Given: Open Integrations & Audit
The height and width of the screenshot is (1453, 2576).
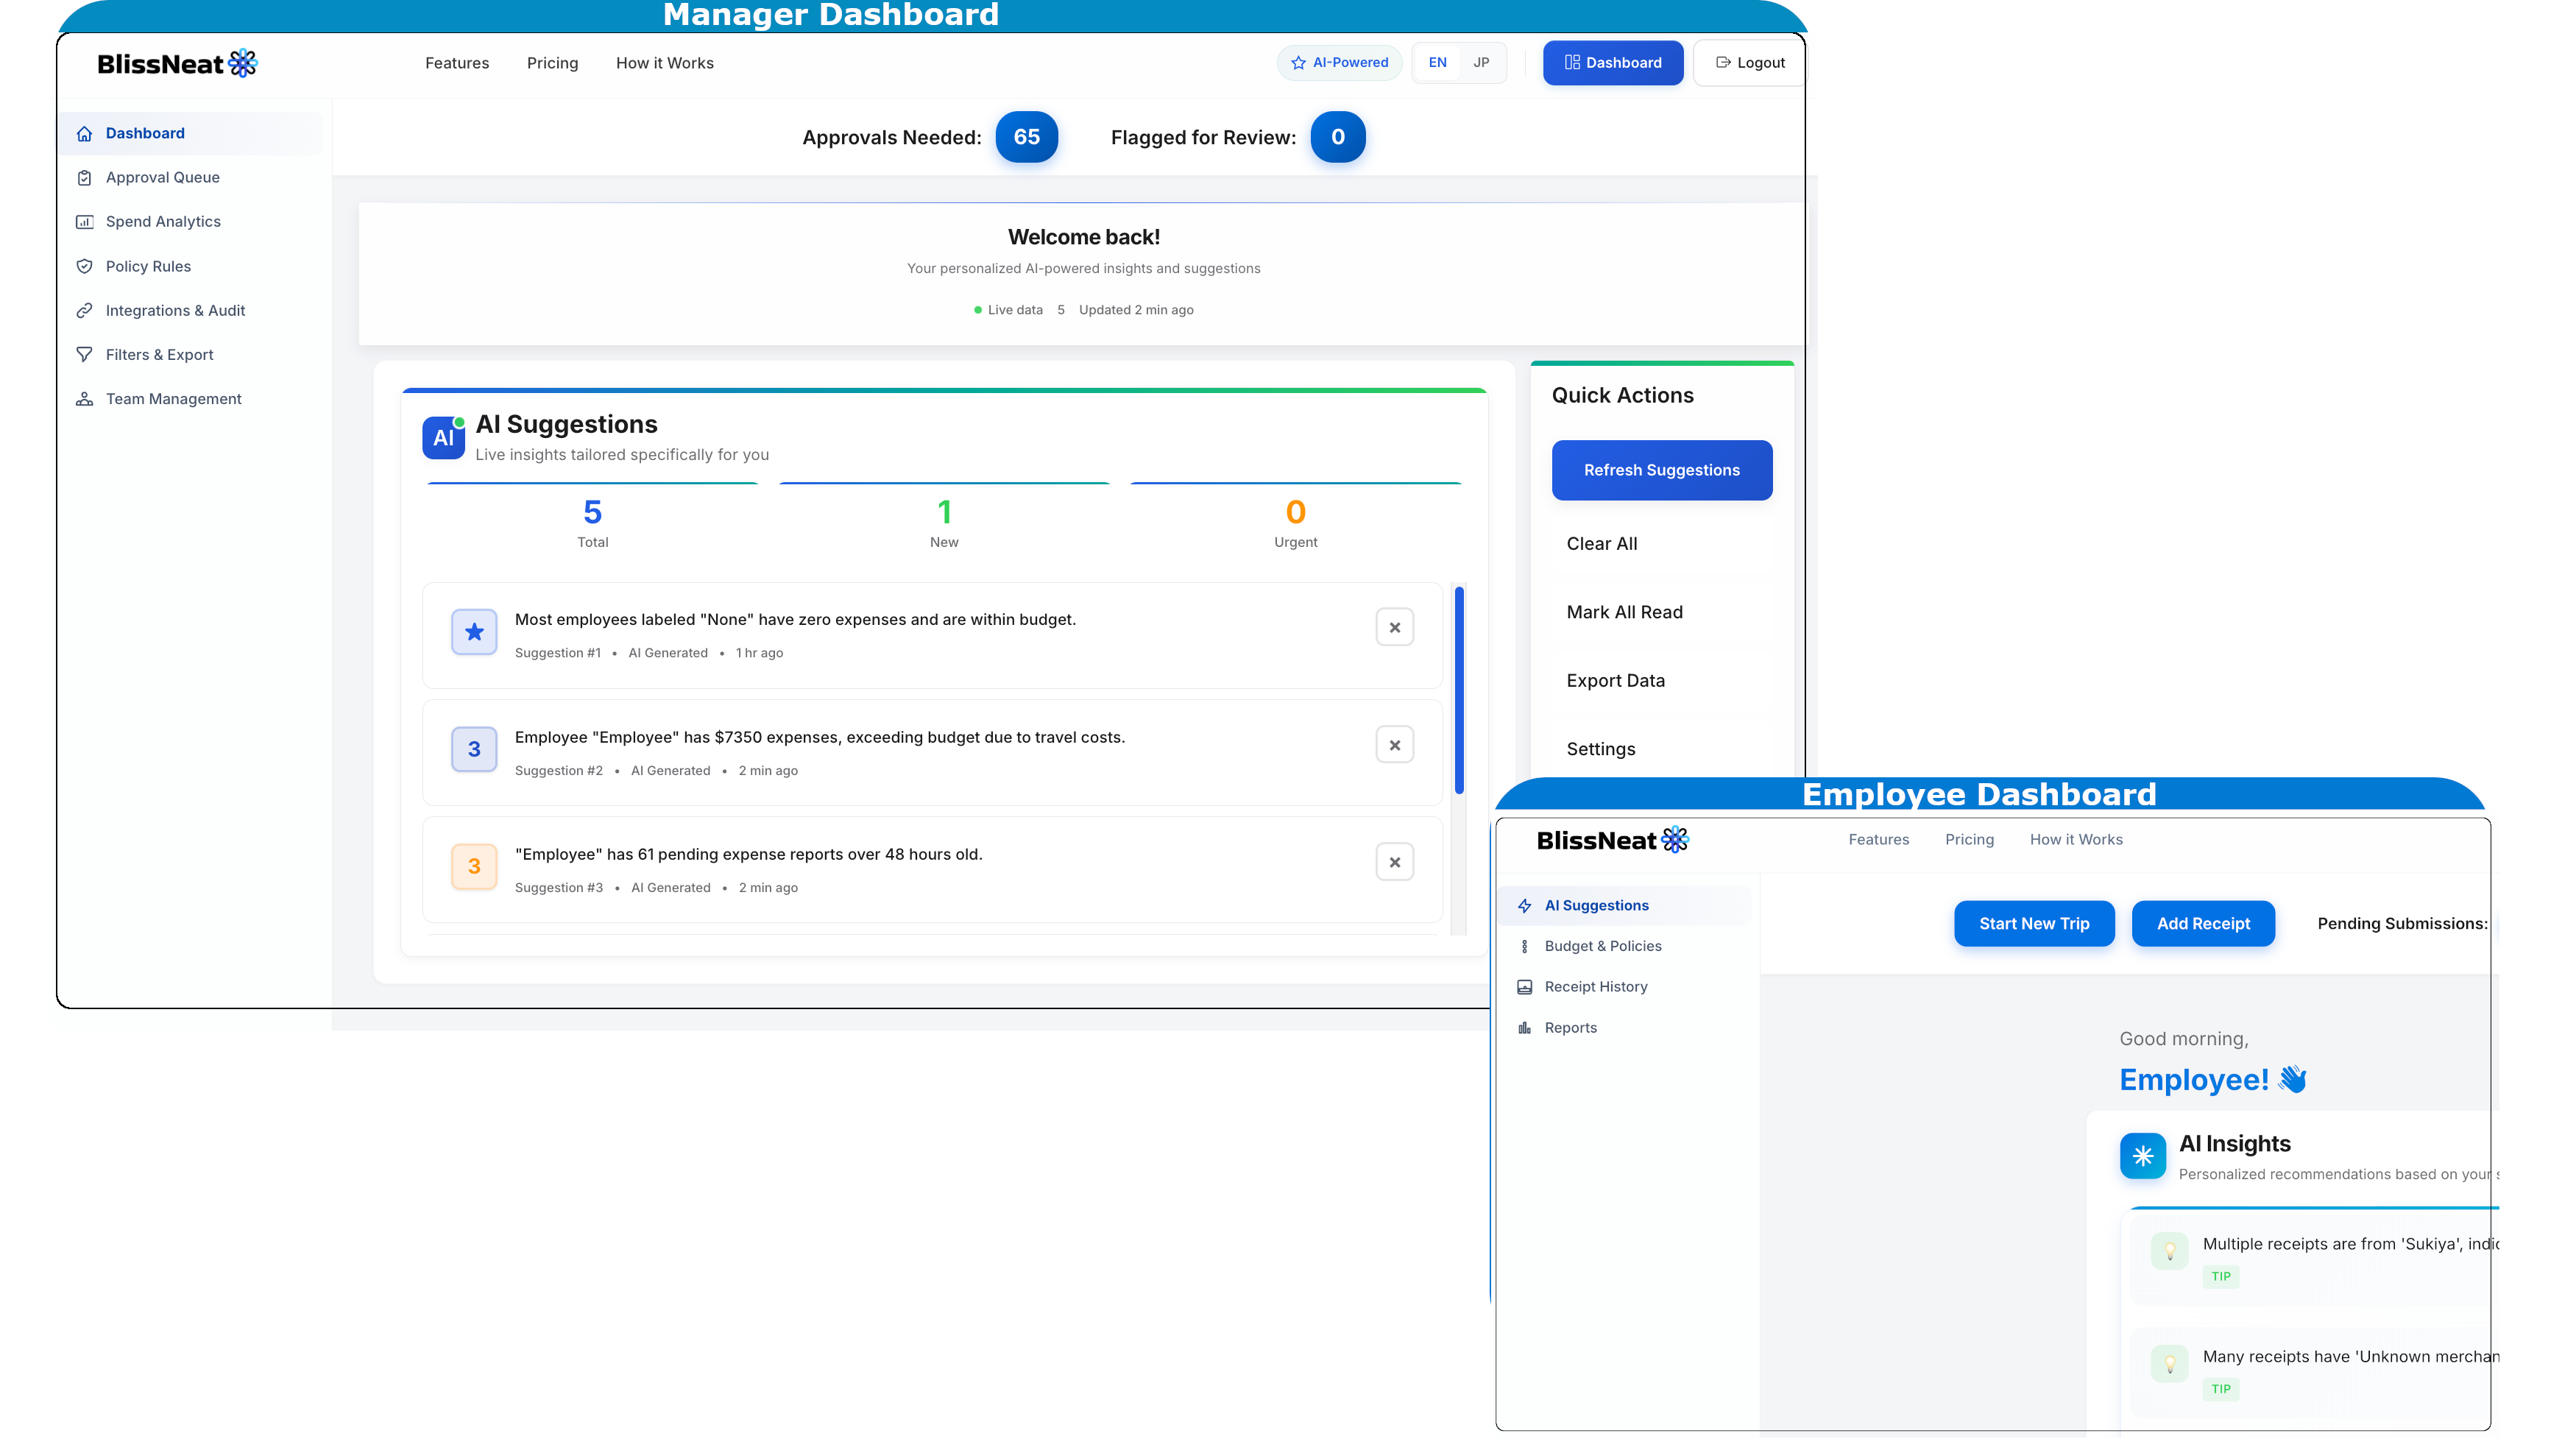Looking at the screenshot, I should point(175,310).
